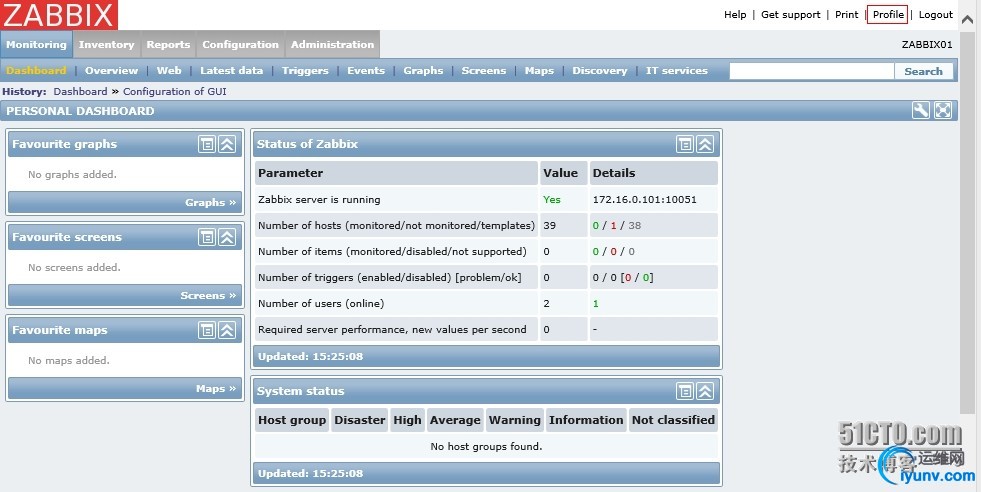Focus the search input field
Screen dimensions: 981x492
(x=811, y=71)
